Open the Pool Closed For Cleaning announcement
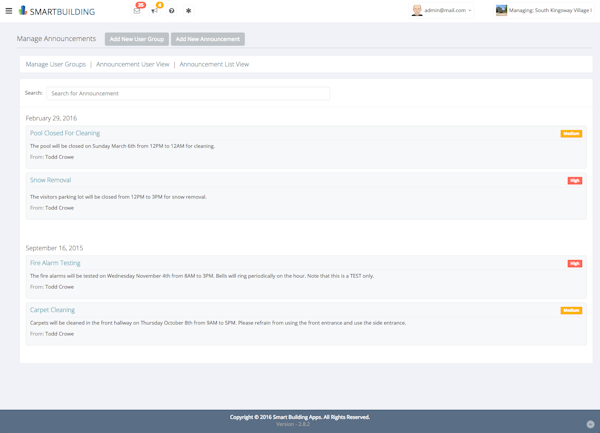The height and width of the screenshot is (433, 600). click(65, 133)
